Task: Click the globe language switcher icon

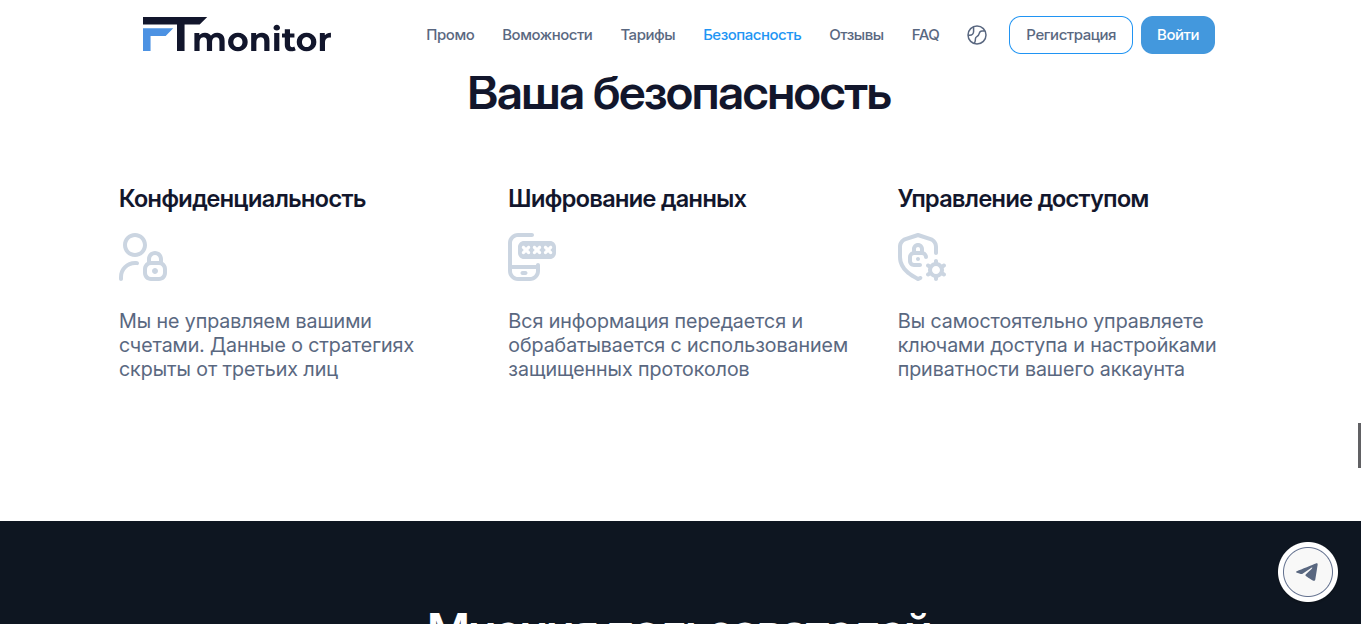Action: tap(977, 35)
